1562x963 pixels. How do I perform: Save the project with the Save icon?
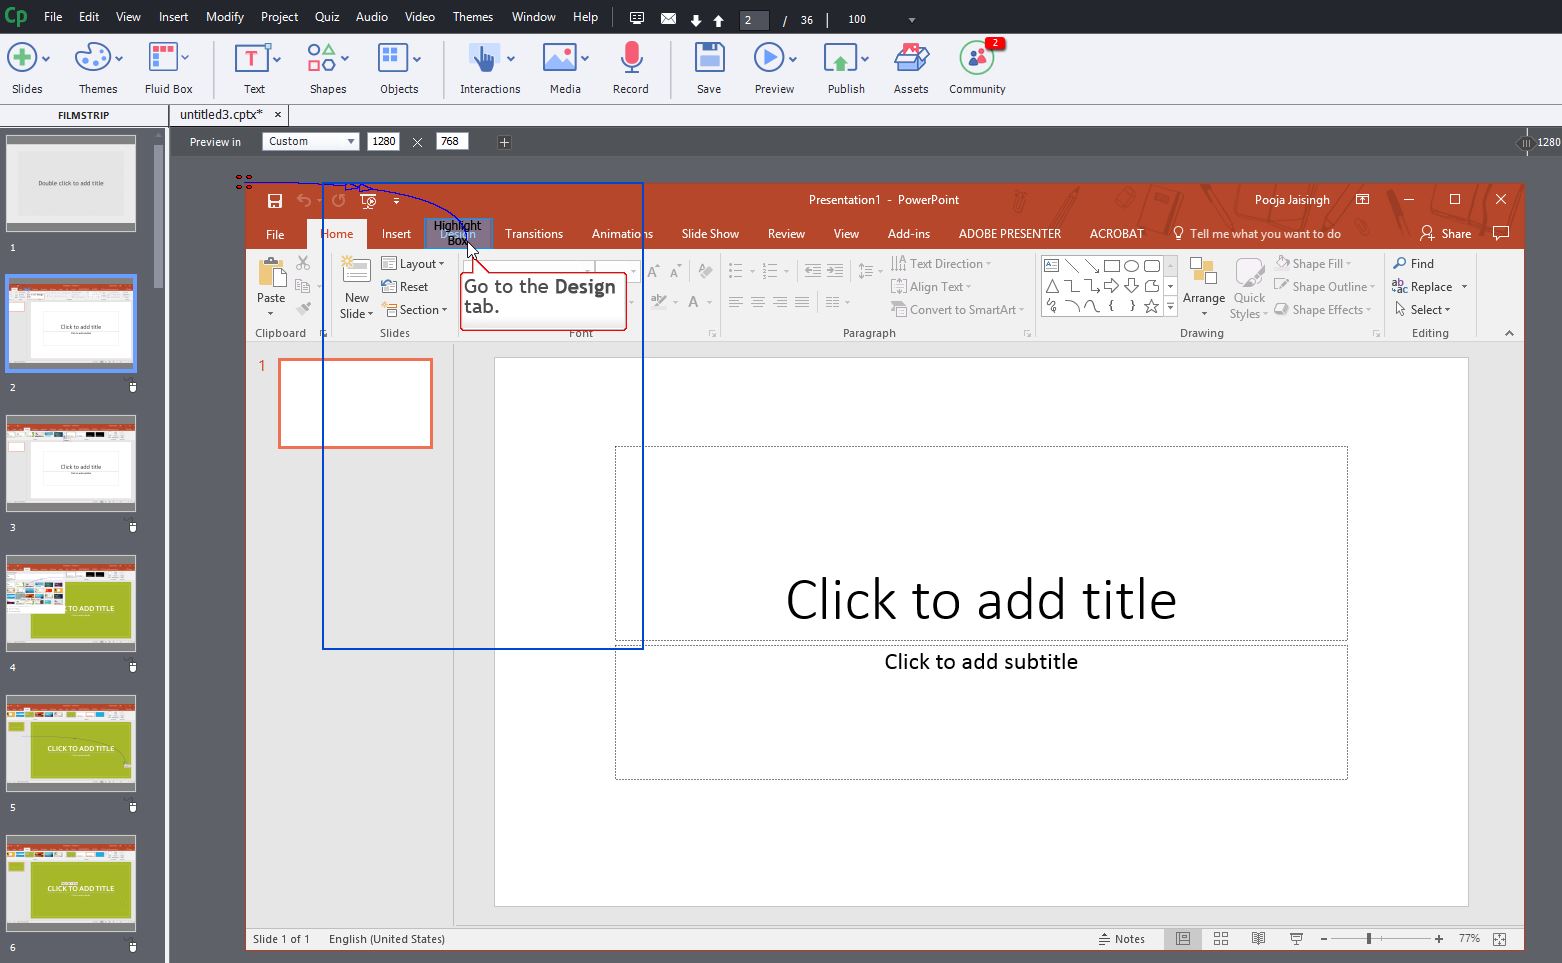[709, 59]
